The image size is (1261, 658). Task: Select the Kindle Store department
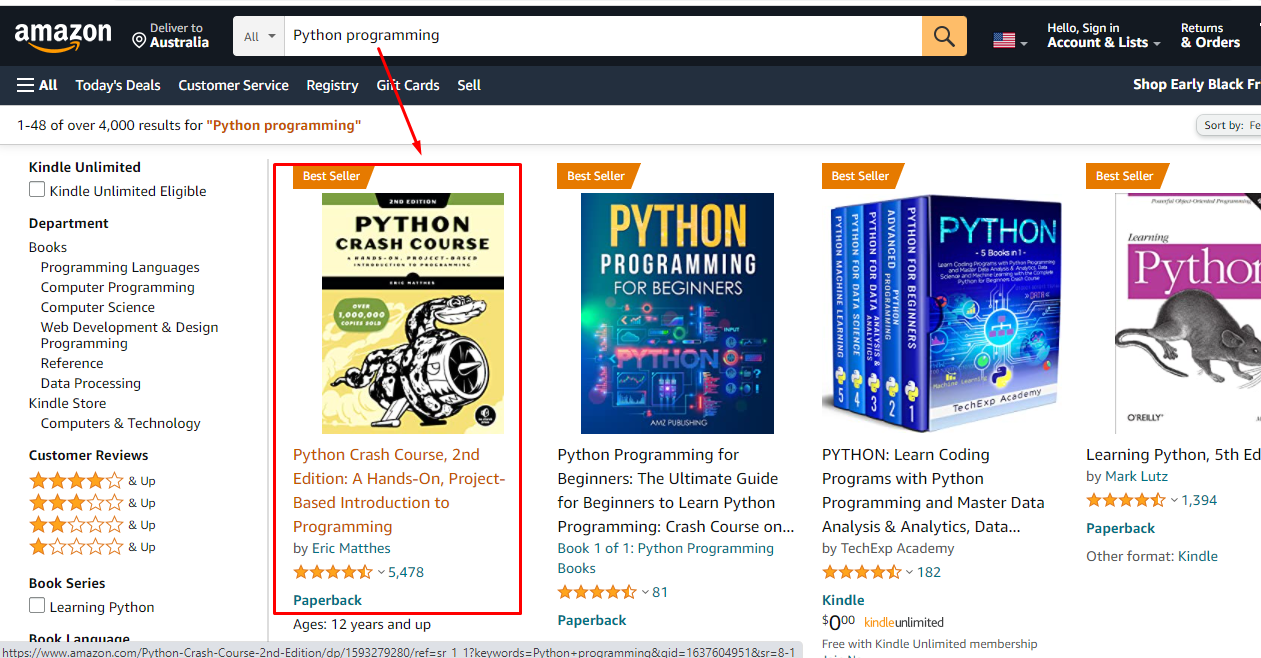tap(67, 403)
